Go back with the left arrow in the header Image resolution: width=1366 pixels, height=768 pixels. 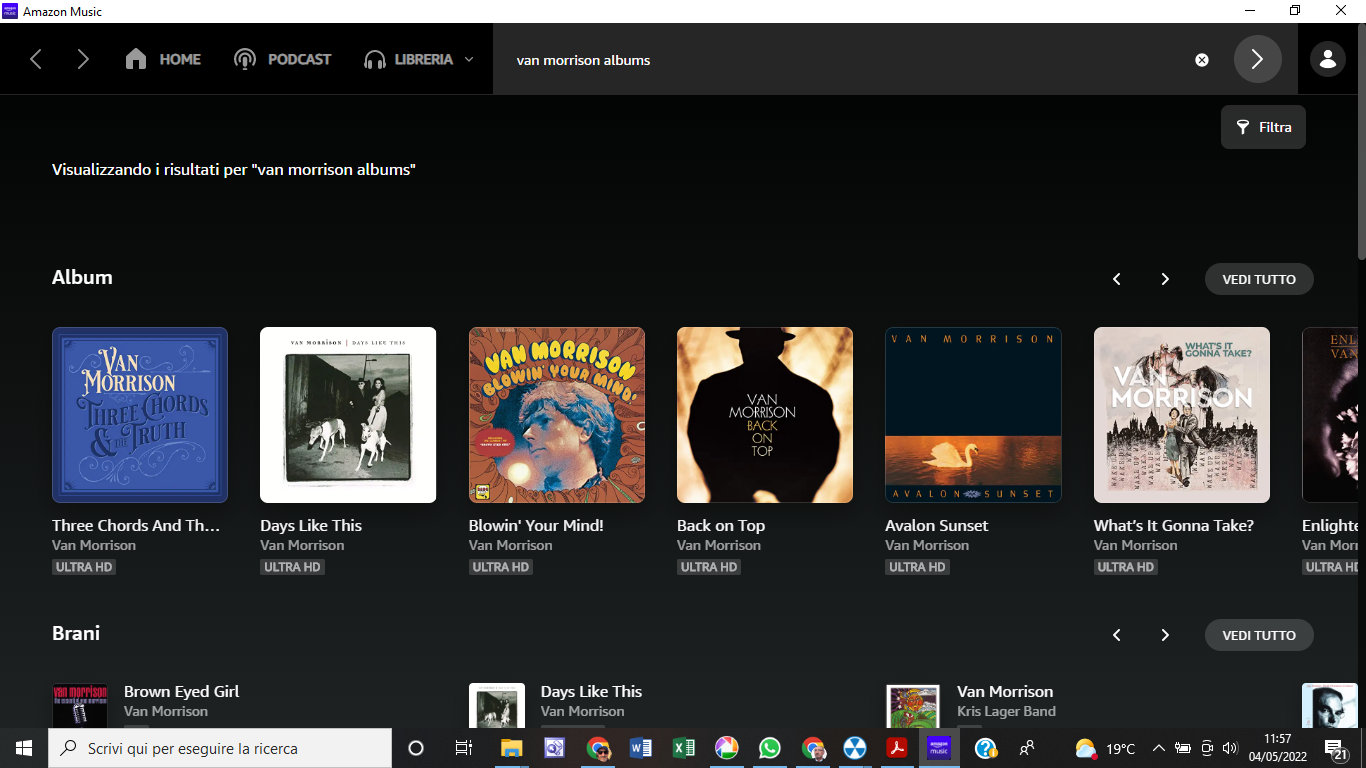[x=36, y=60]
